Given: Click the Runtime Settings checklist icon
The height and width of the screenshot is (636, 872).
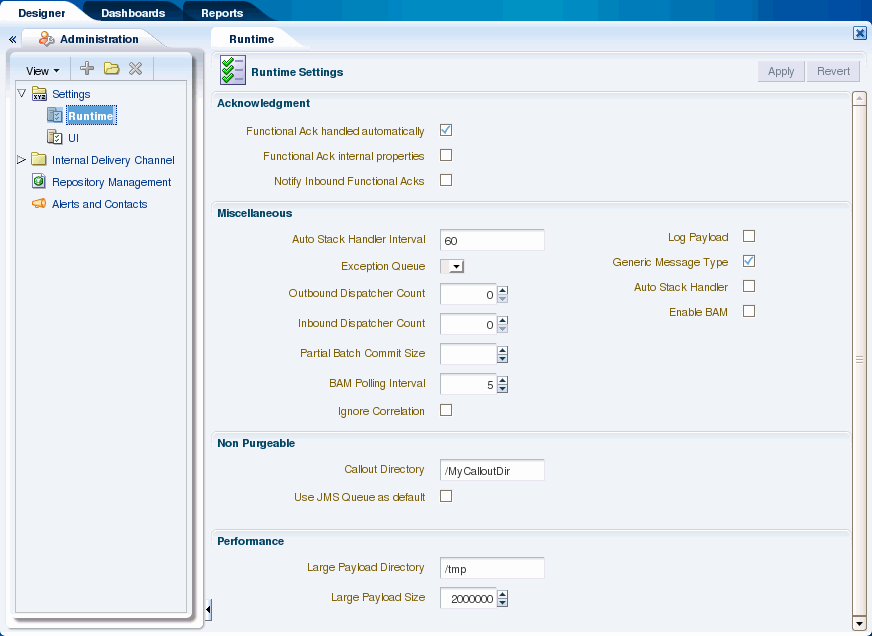Looking at the screenshot, I should pos(232,70).
